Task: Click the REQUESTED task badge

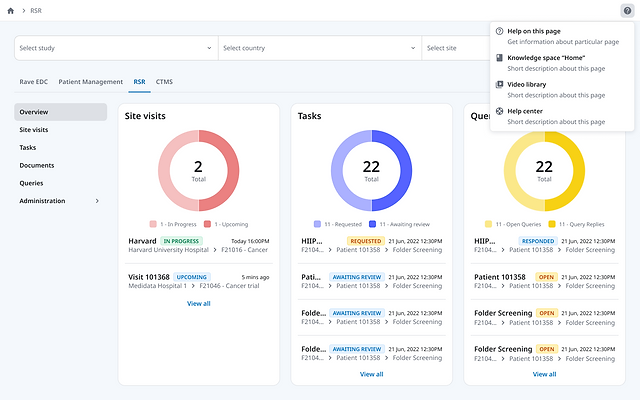Action: 366,241
